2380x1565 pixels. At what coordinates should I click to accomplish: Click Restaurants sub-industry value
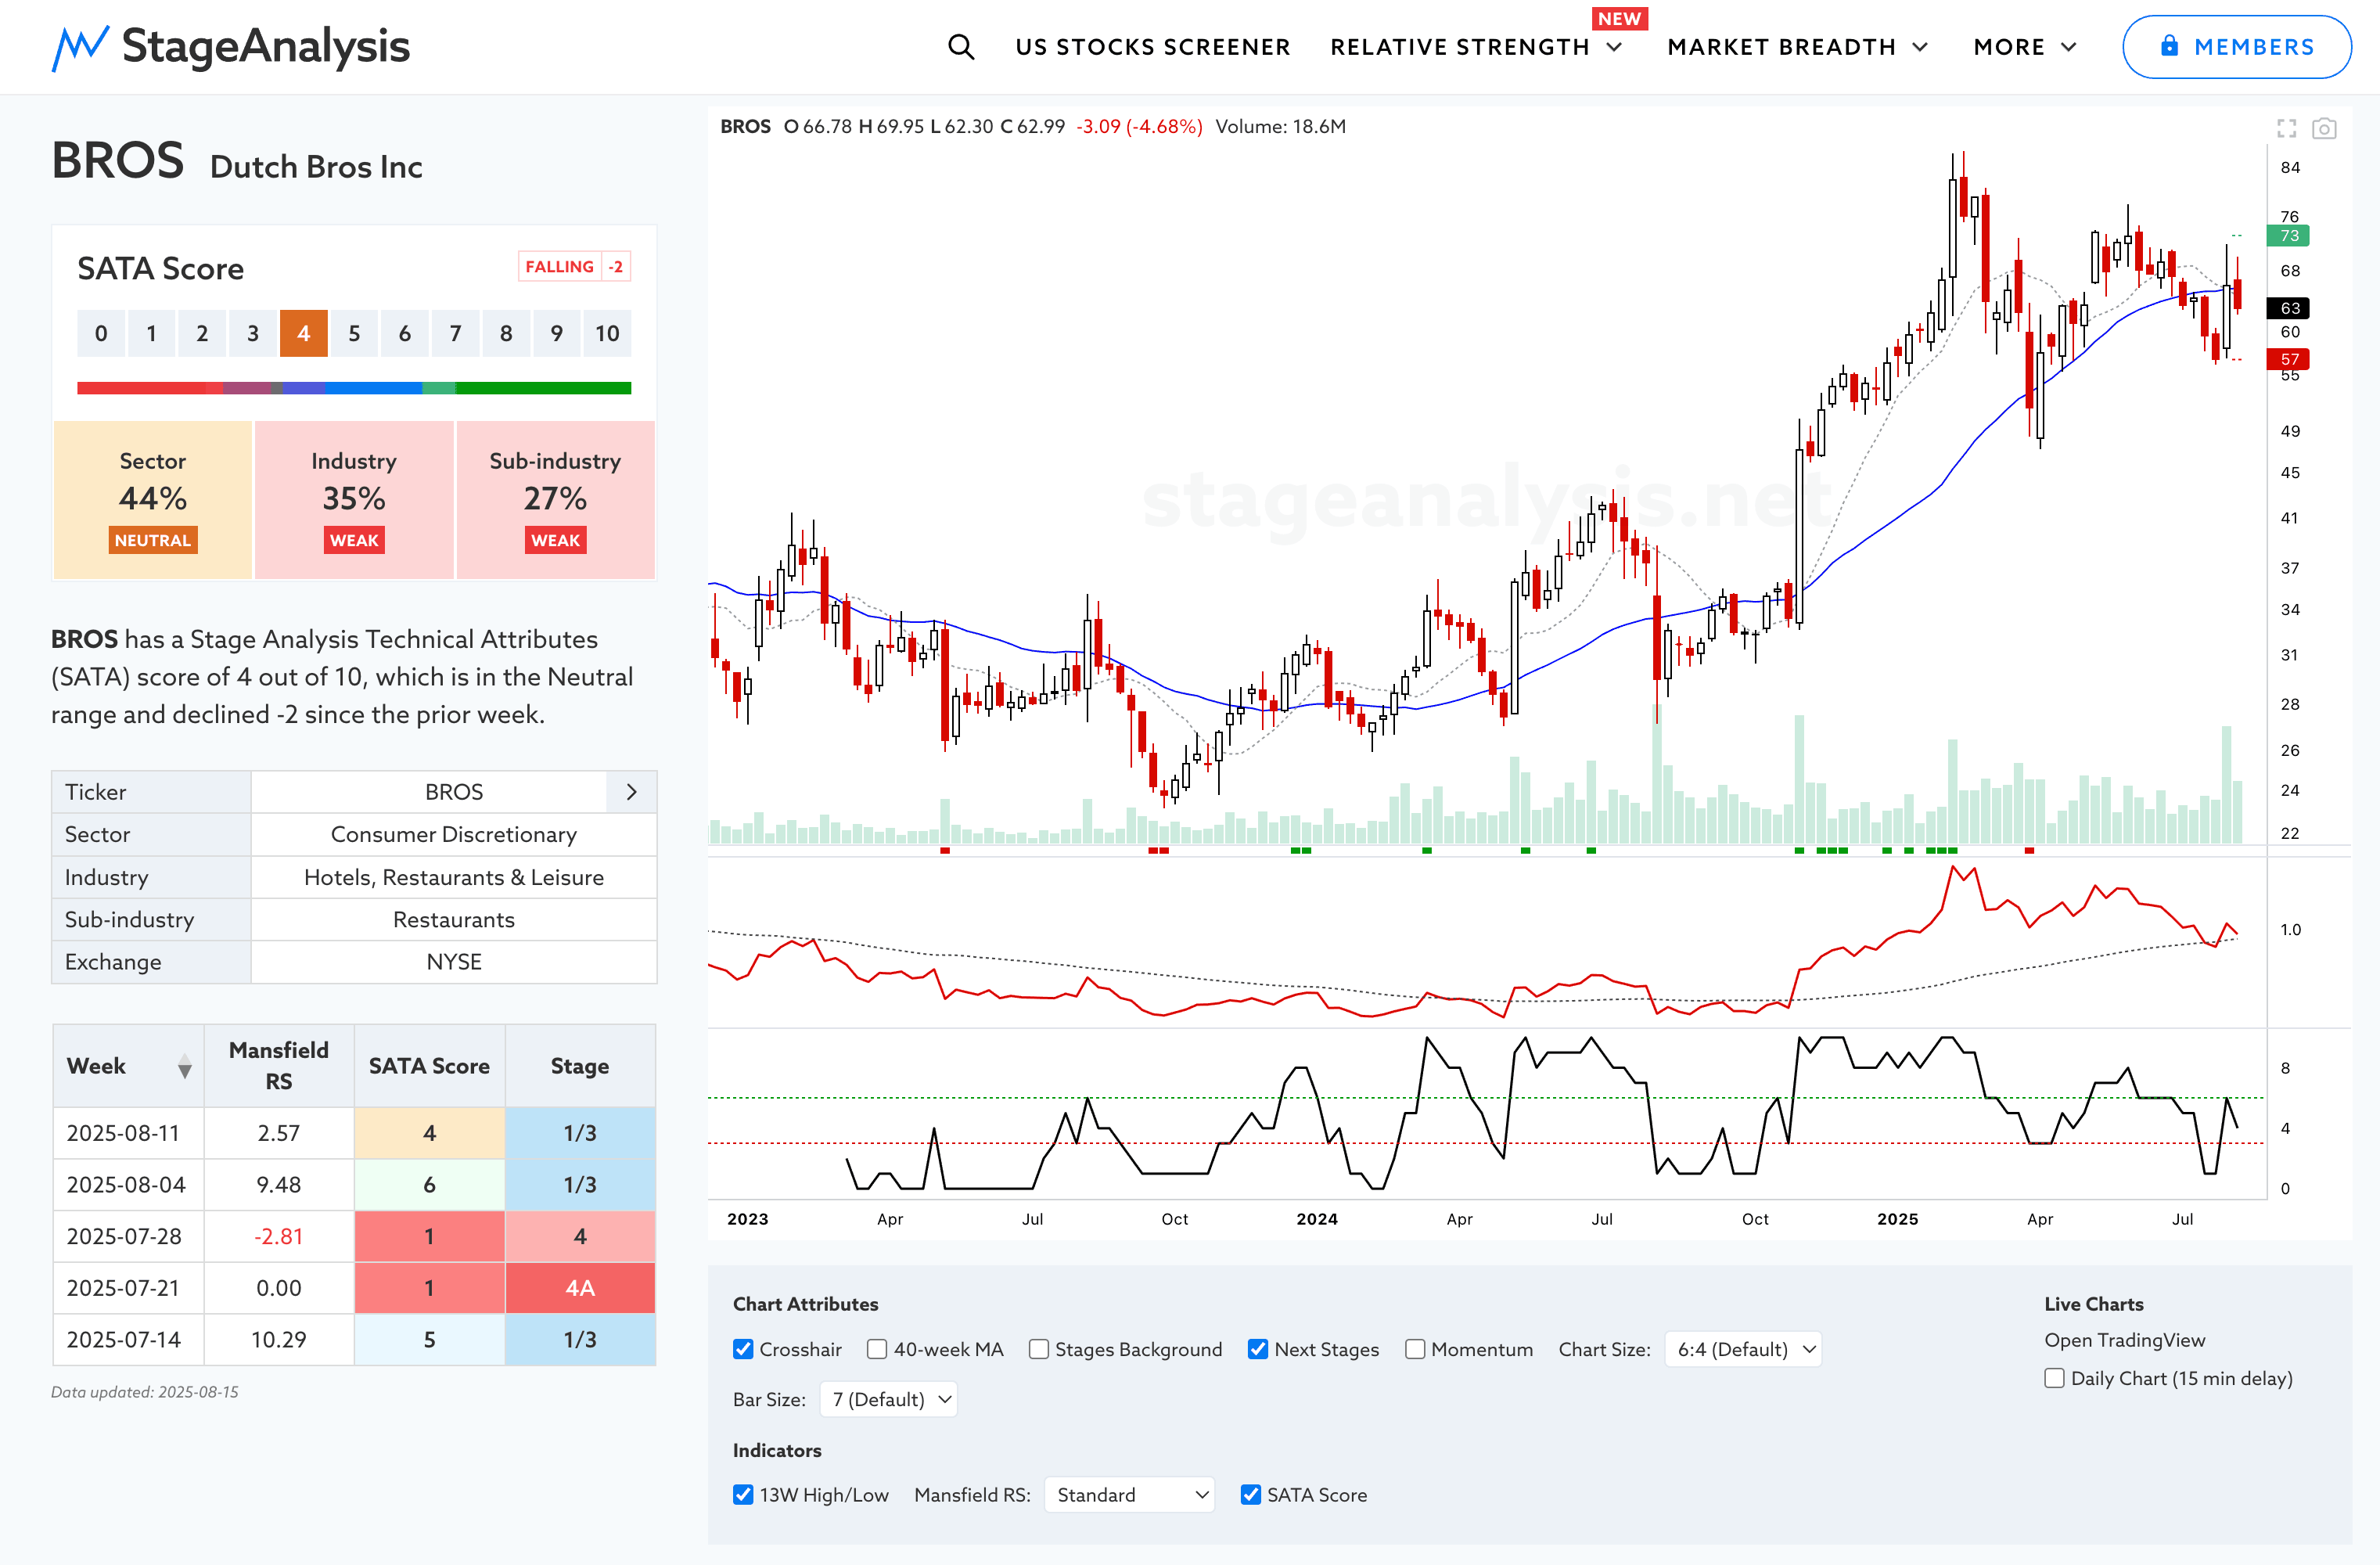pyautogui.click(x=454, y=919)
